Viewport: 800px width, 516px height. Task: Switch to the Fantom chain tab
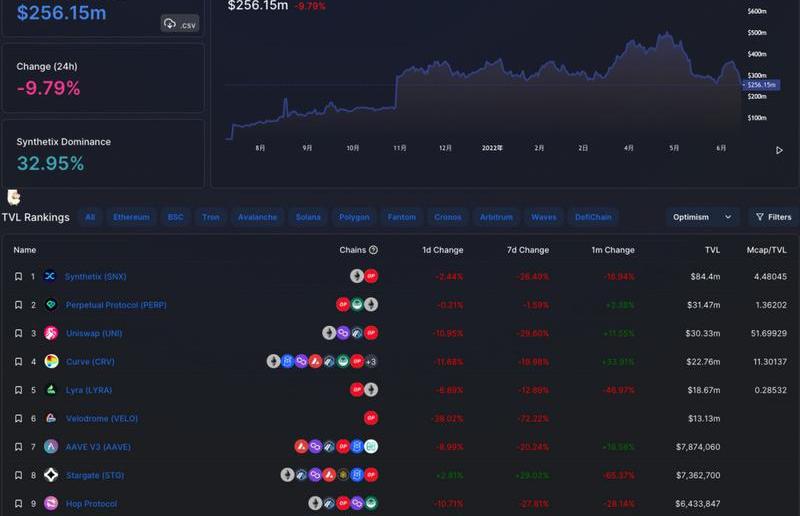pos(402,217)
